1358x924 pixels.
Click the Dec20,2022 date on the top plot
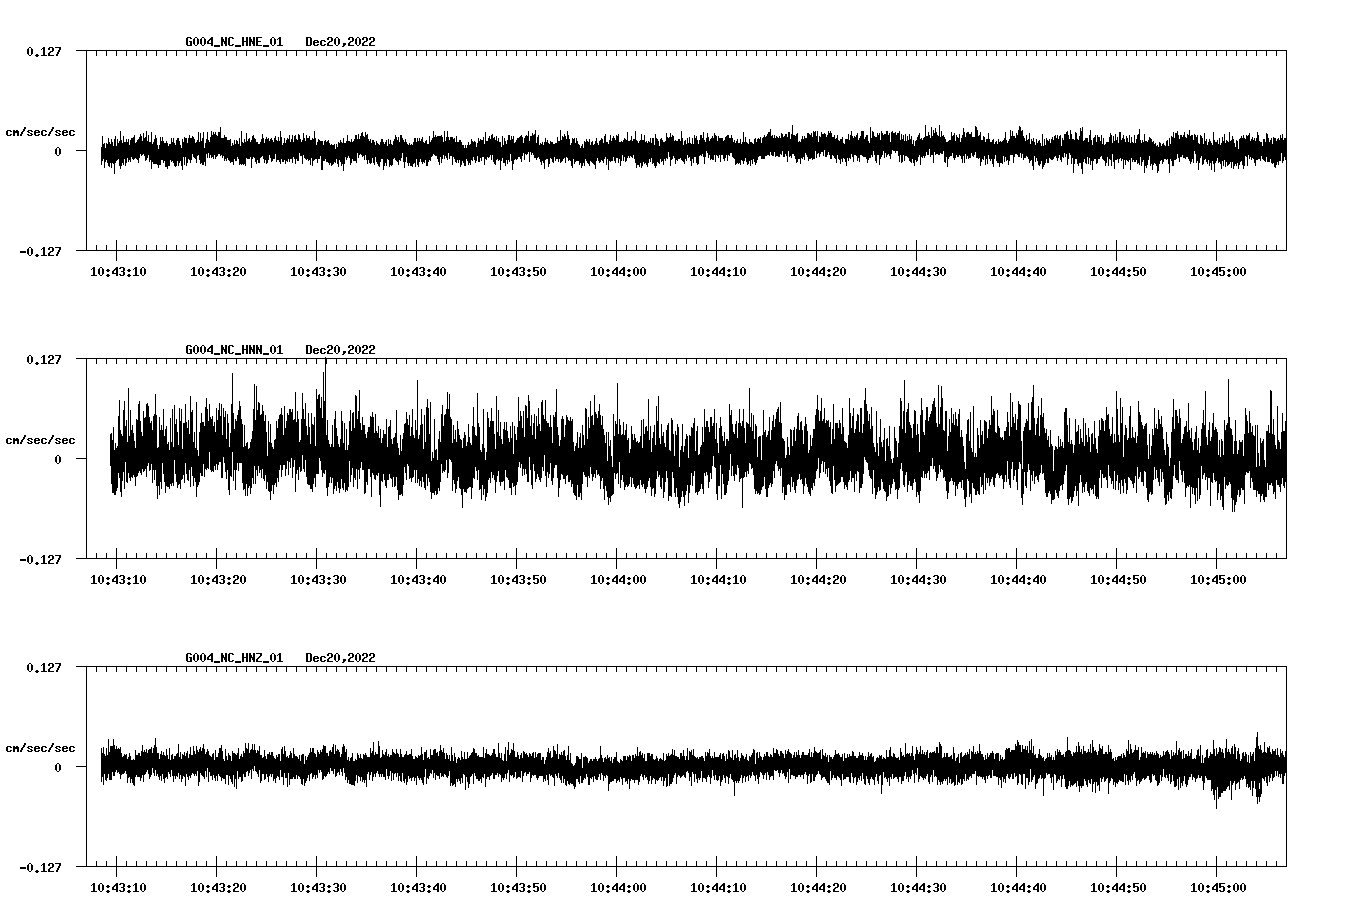coord(341,42)
